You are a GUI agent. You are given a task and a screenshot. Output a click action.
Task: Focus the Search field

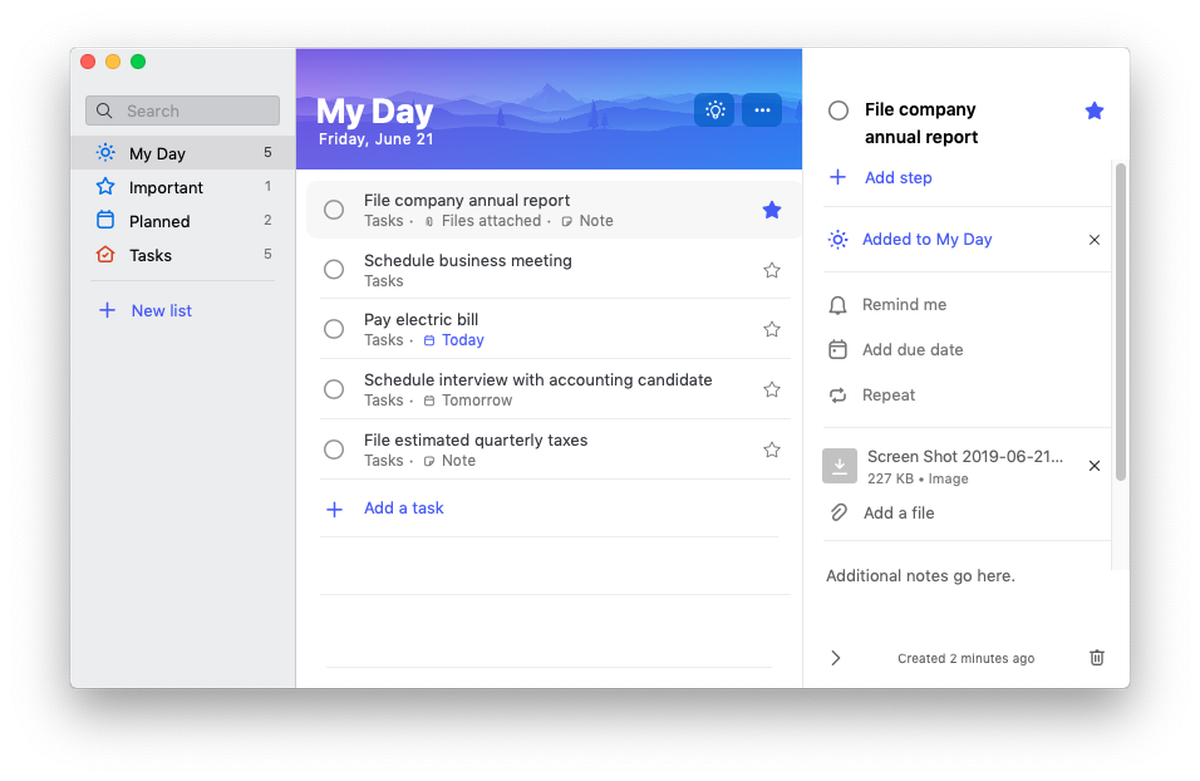coord(183,111)
